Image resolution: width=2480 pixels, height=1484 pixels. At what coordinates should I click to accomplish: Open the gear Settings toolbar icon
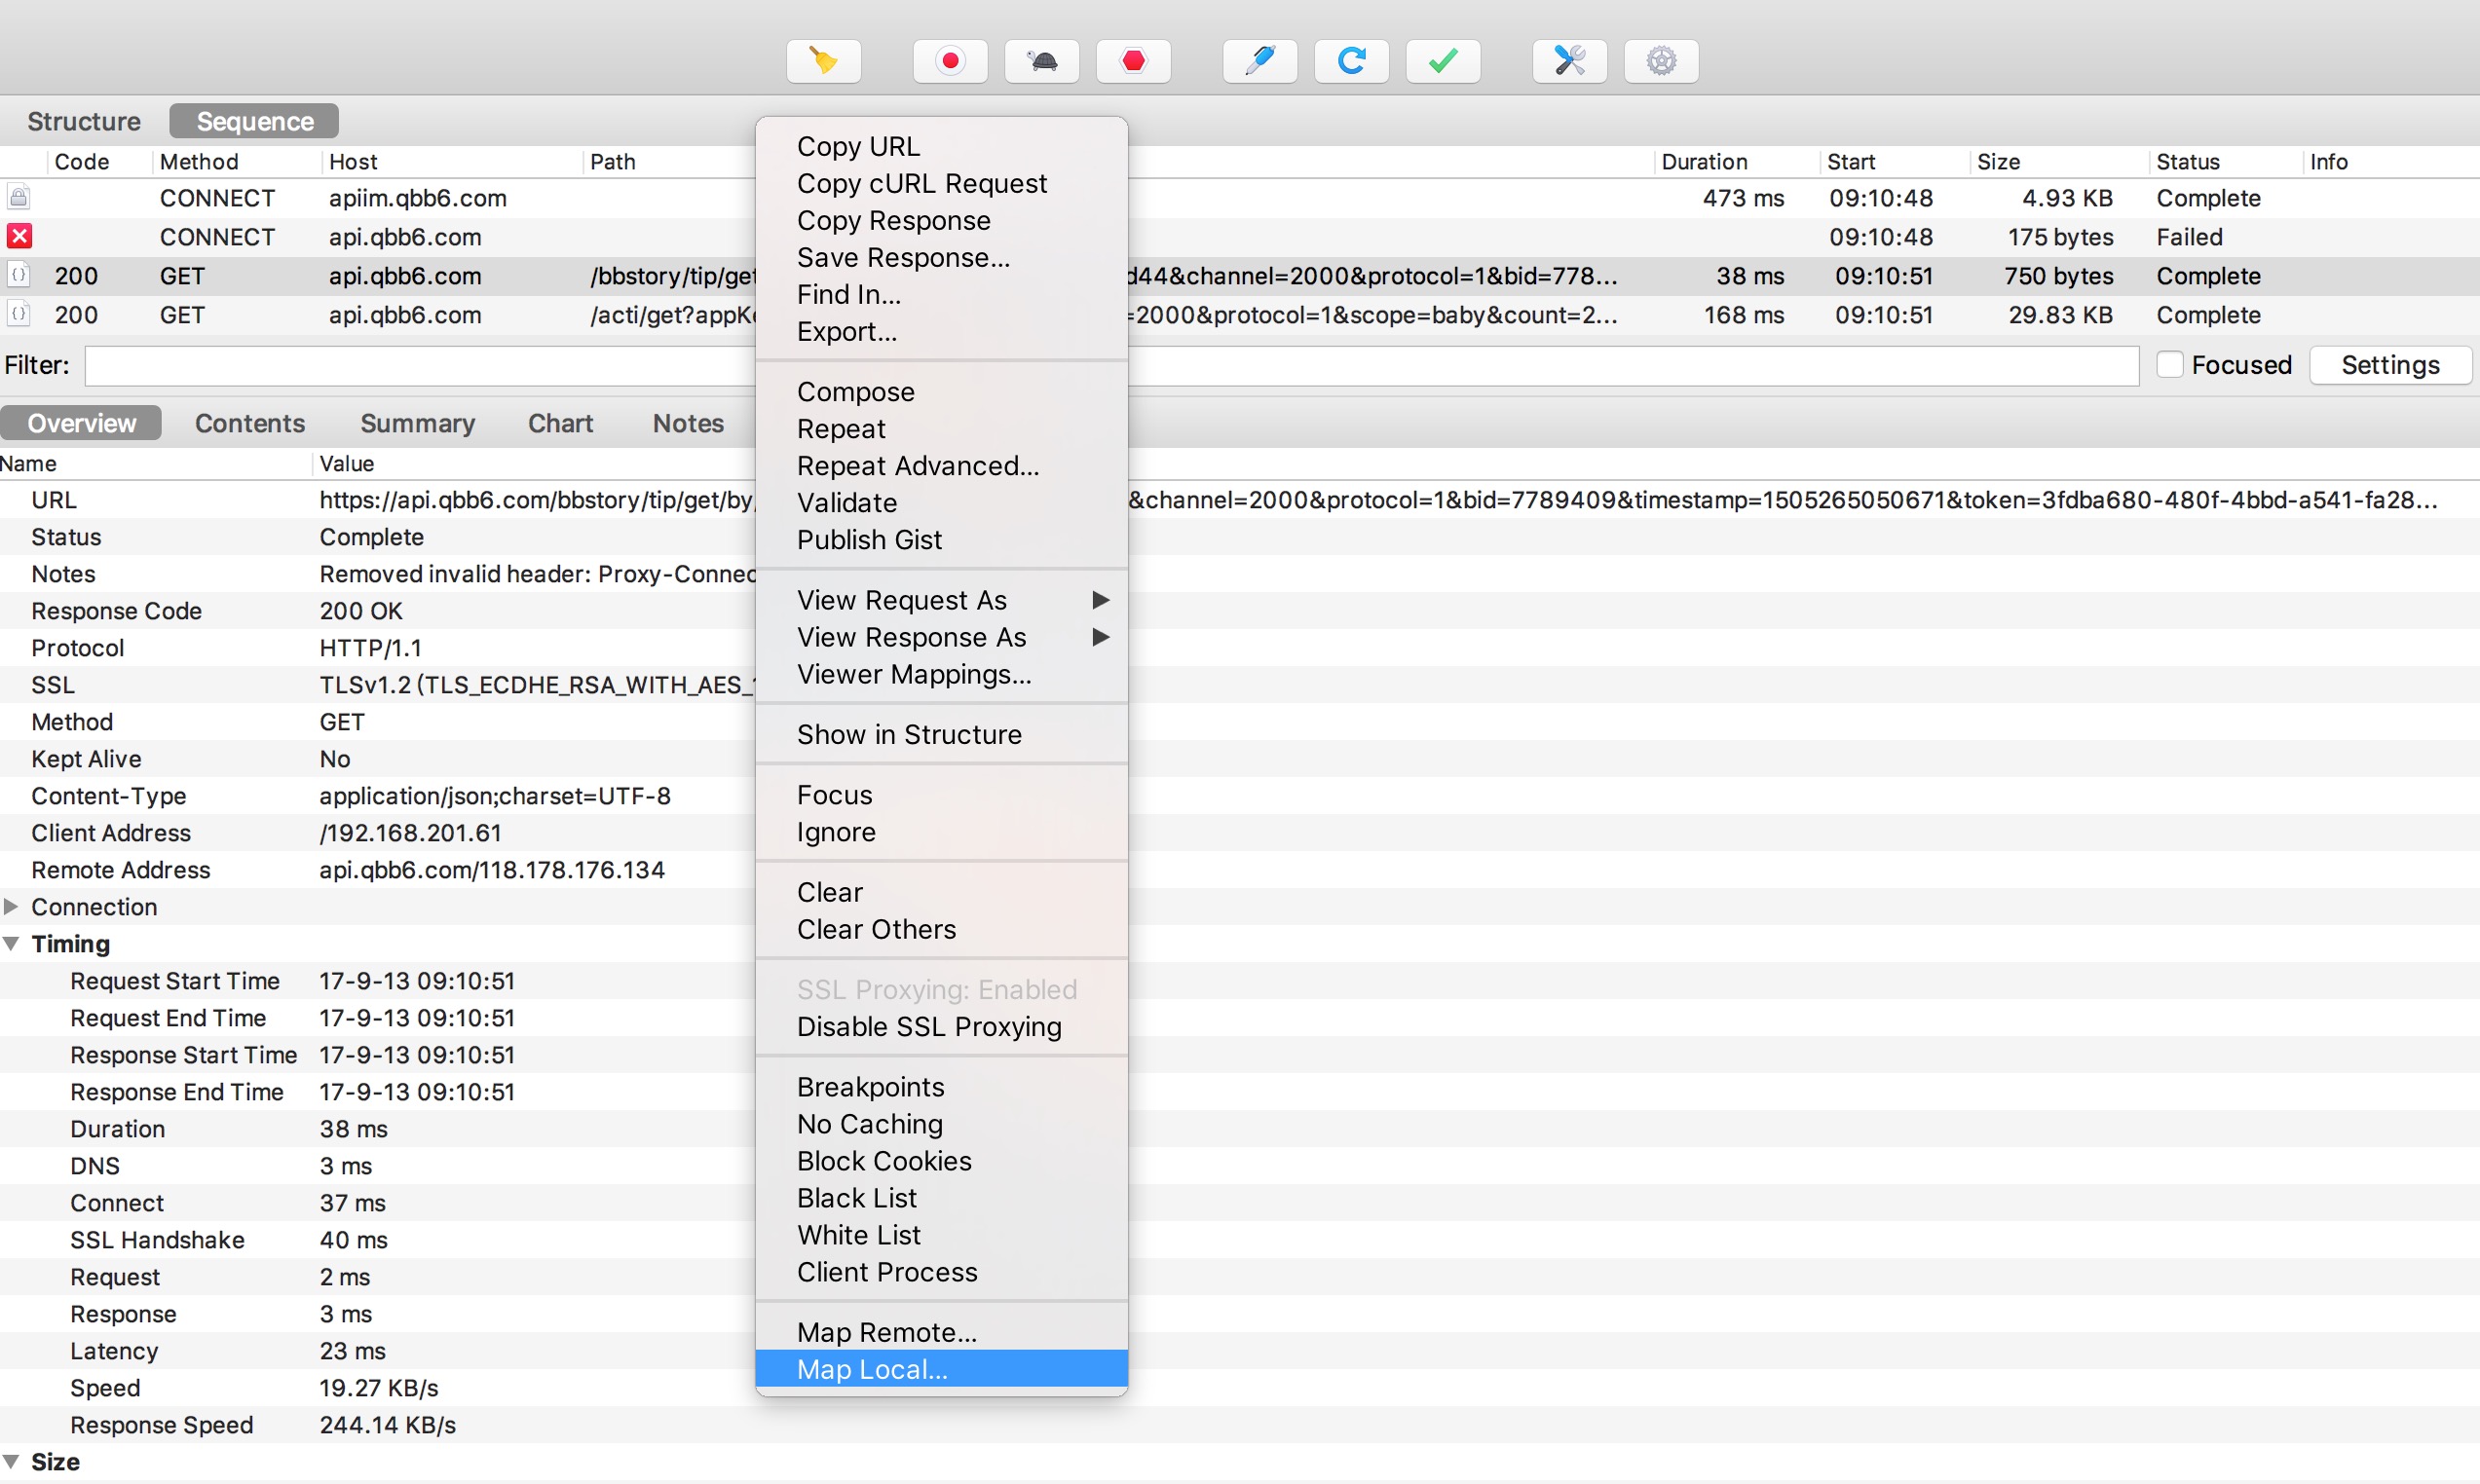pyautogui.click(x=1661, y=61)
